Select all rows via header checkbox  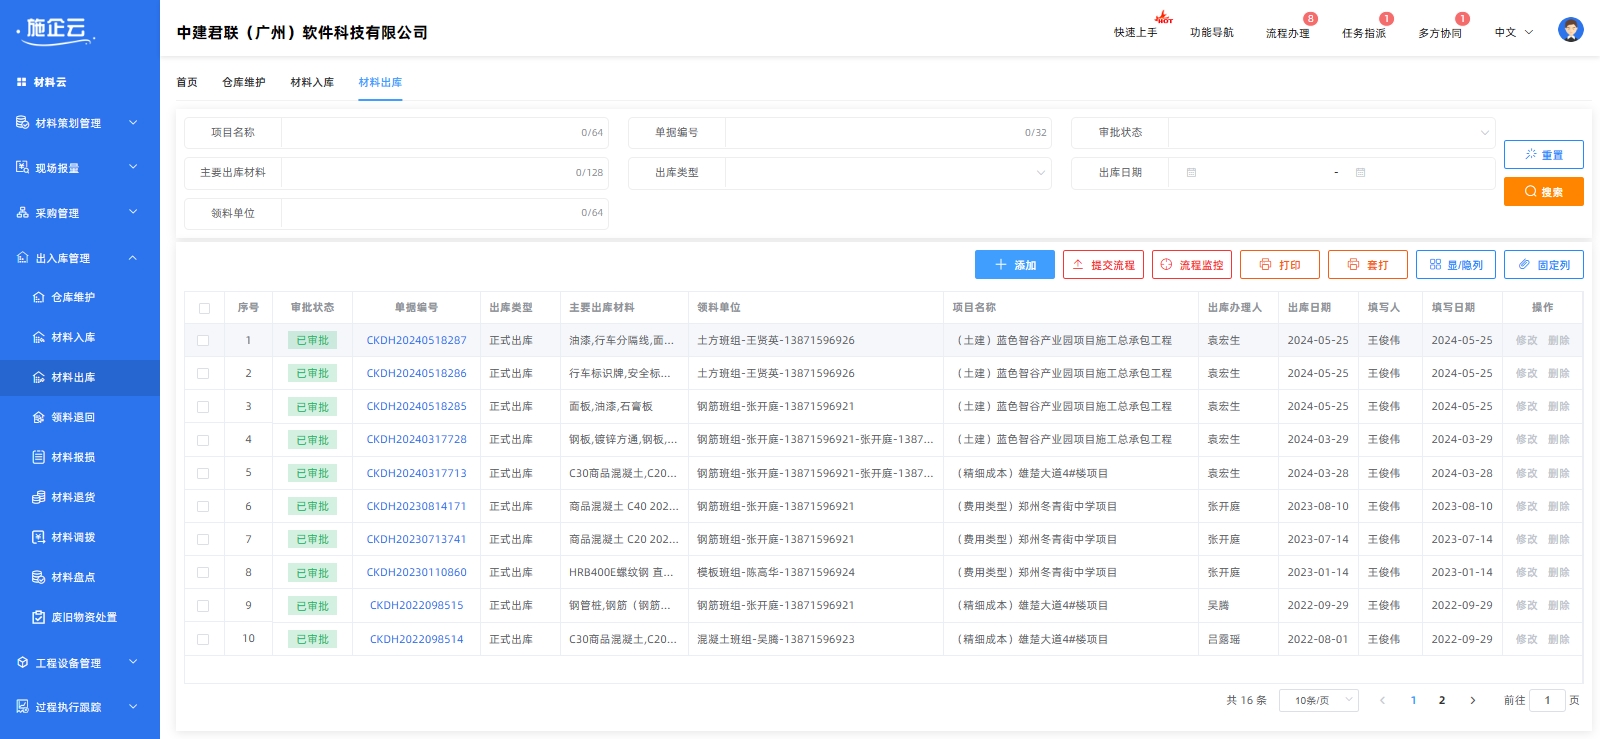(x=204, y=308)
